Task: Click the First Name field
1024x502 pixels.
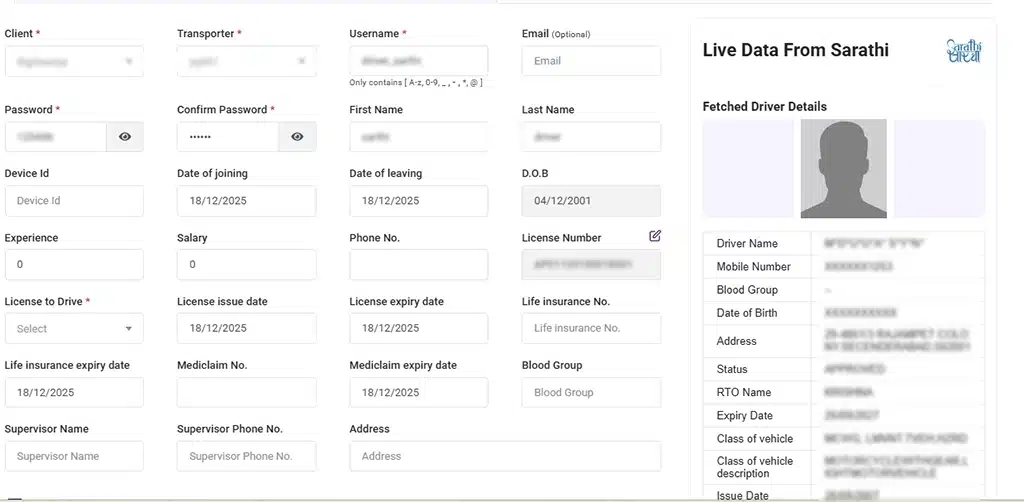Action: [x=419, y=137]
